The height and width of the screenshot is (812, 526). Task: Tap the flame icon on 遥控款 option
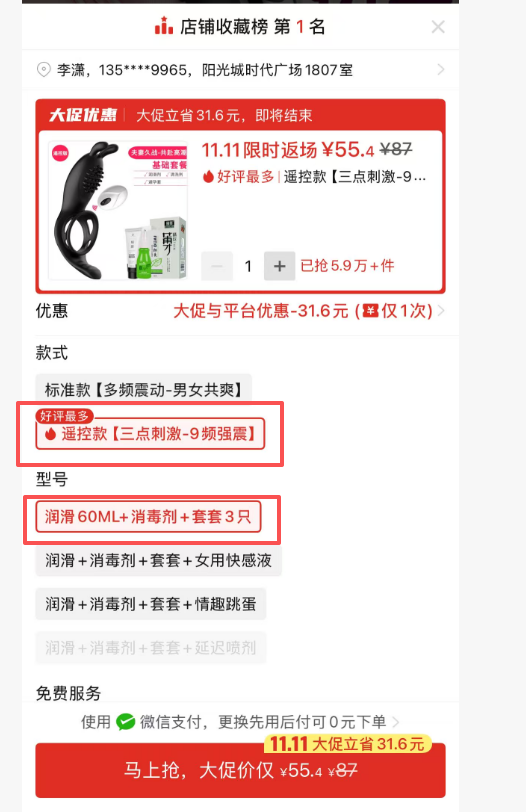pos(50,433)
